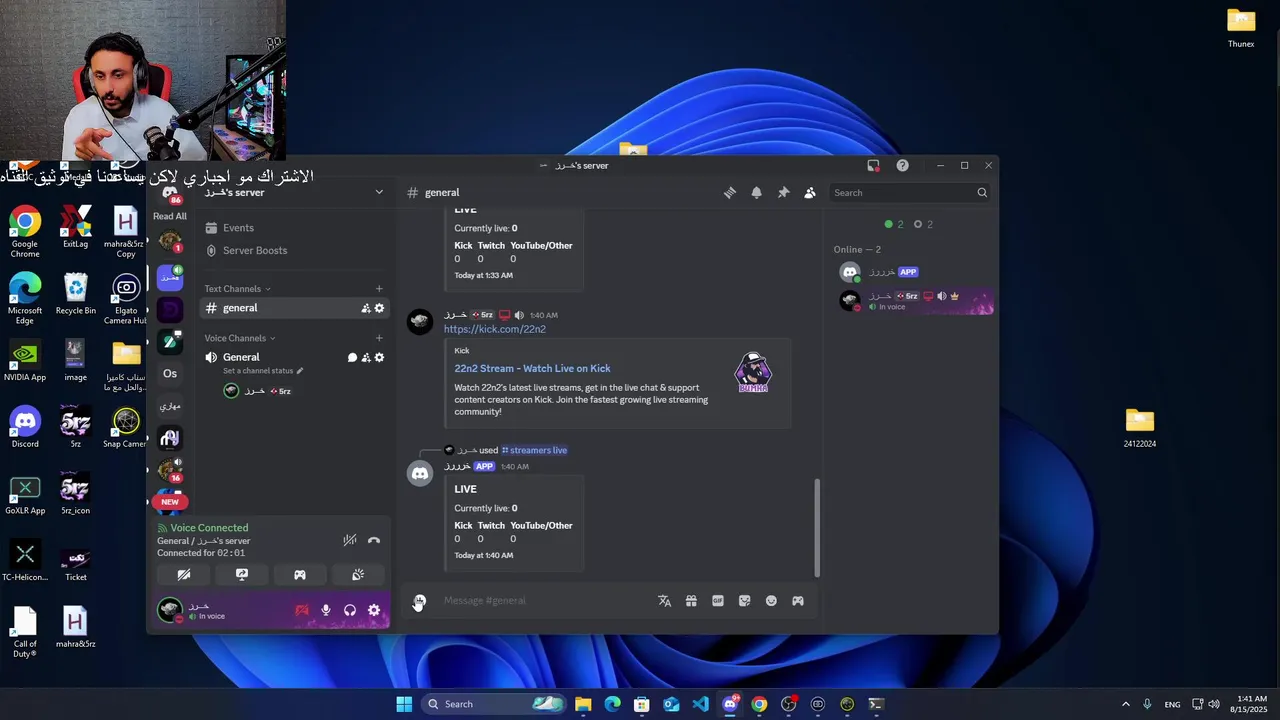Select the #general text channel
Screen dimensions: 1280x720
(294, 308)
